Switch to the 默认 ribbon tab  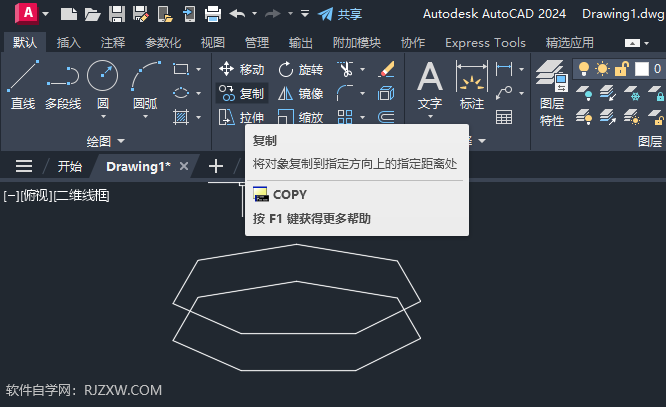pyautogui.click(x=25, y=42)
